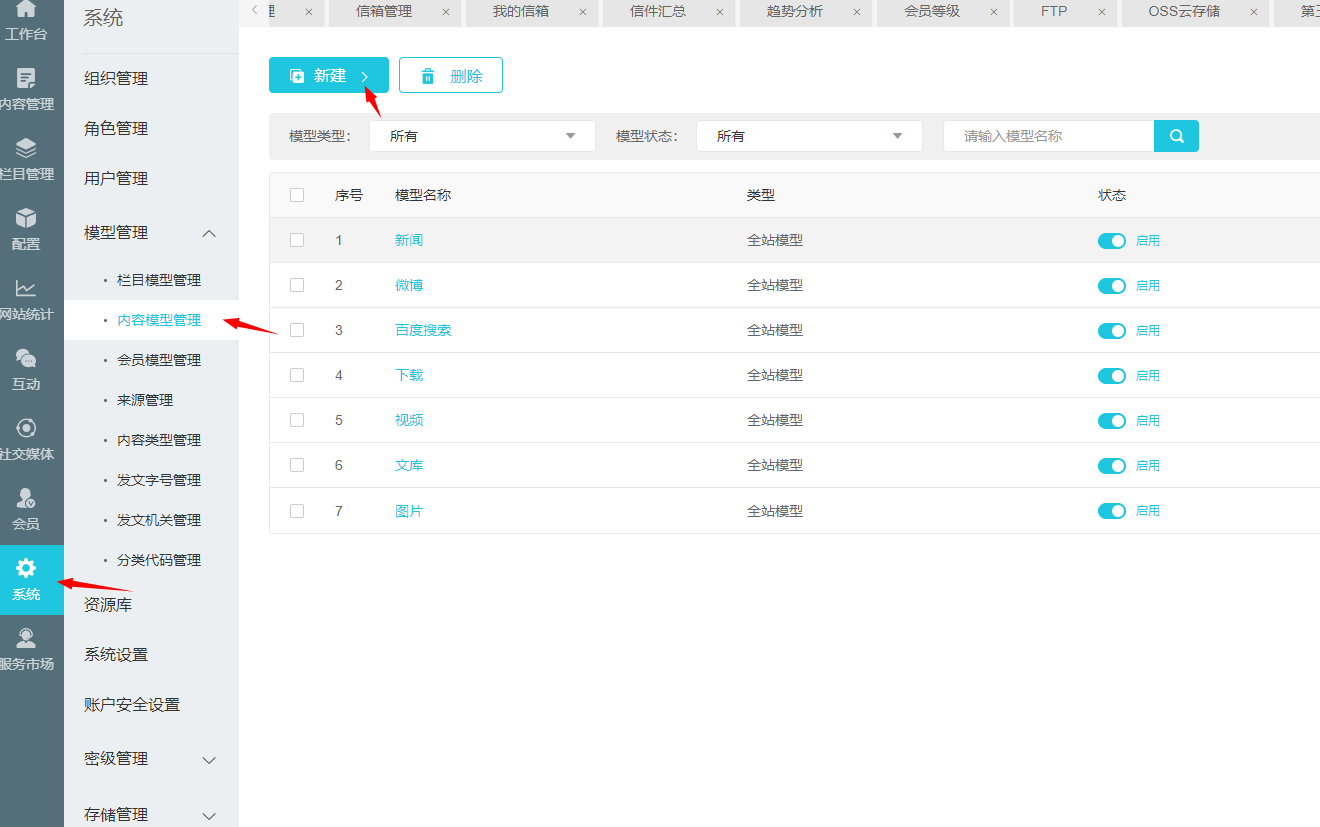Click the search magnifier button
The width and height of the screenshot is (1320, 827).
1176,136
